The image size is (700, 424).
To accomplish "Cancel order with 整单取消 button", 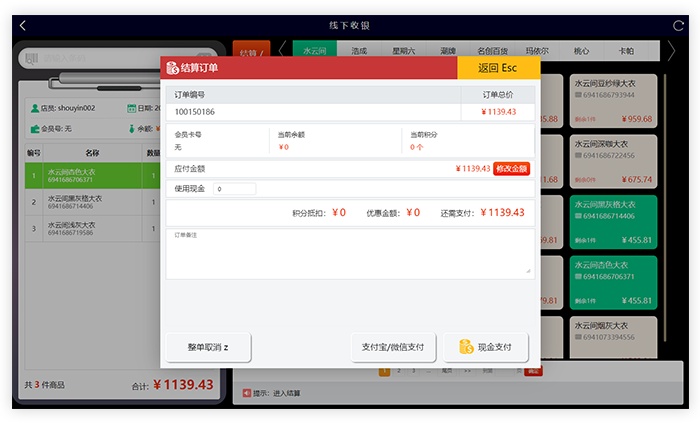I will tap(208, 347).
